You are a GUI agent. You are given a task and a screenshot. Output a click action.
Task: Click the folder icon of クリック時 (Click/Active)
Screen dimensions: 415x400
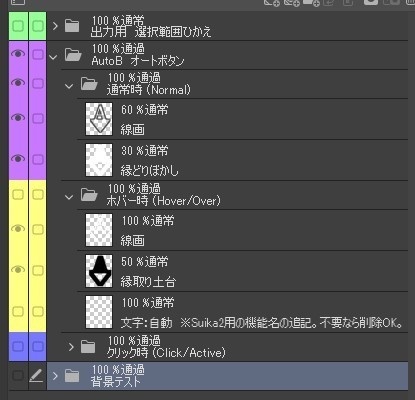tap(88, 347)
